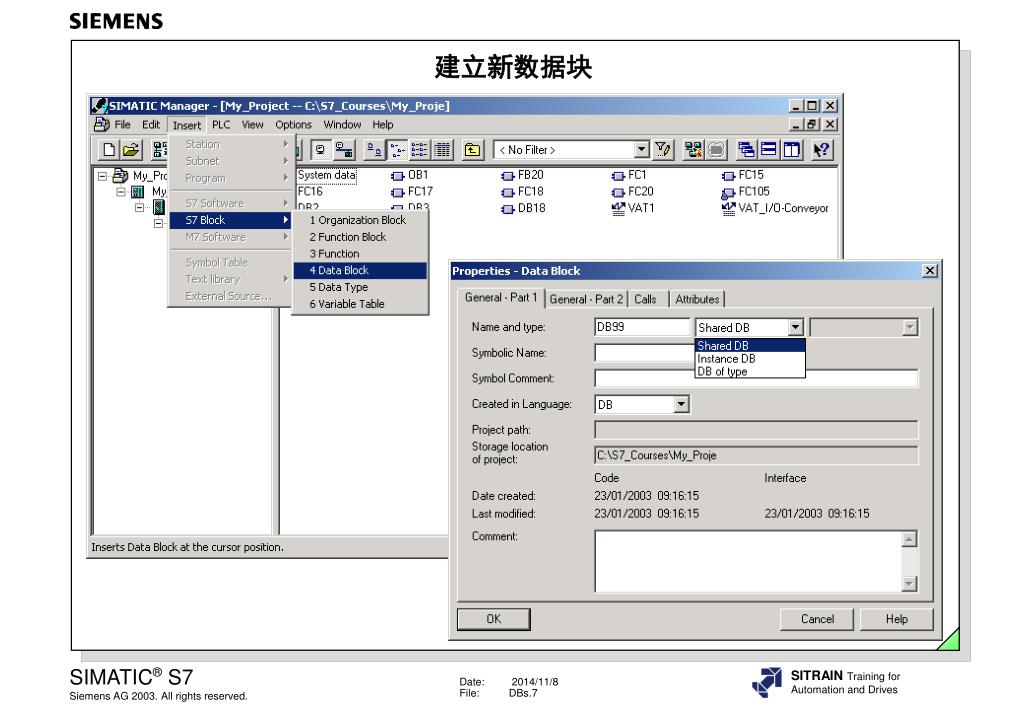Expand the Text library submenu arrow
Image resolution: width=1023 pixels, height=708 pixels.
coord(286,279)
